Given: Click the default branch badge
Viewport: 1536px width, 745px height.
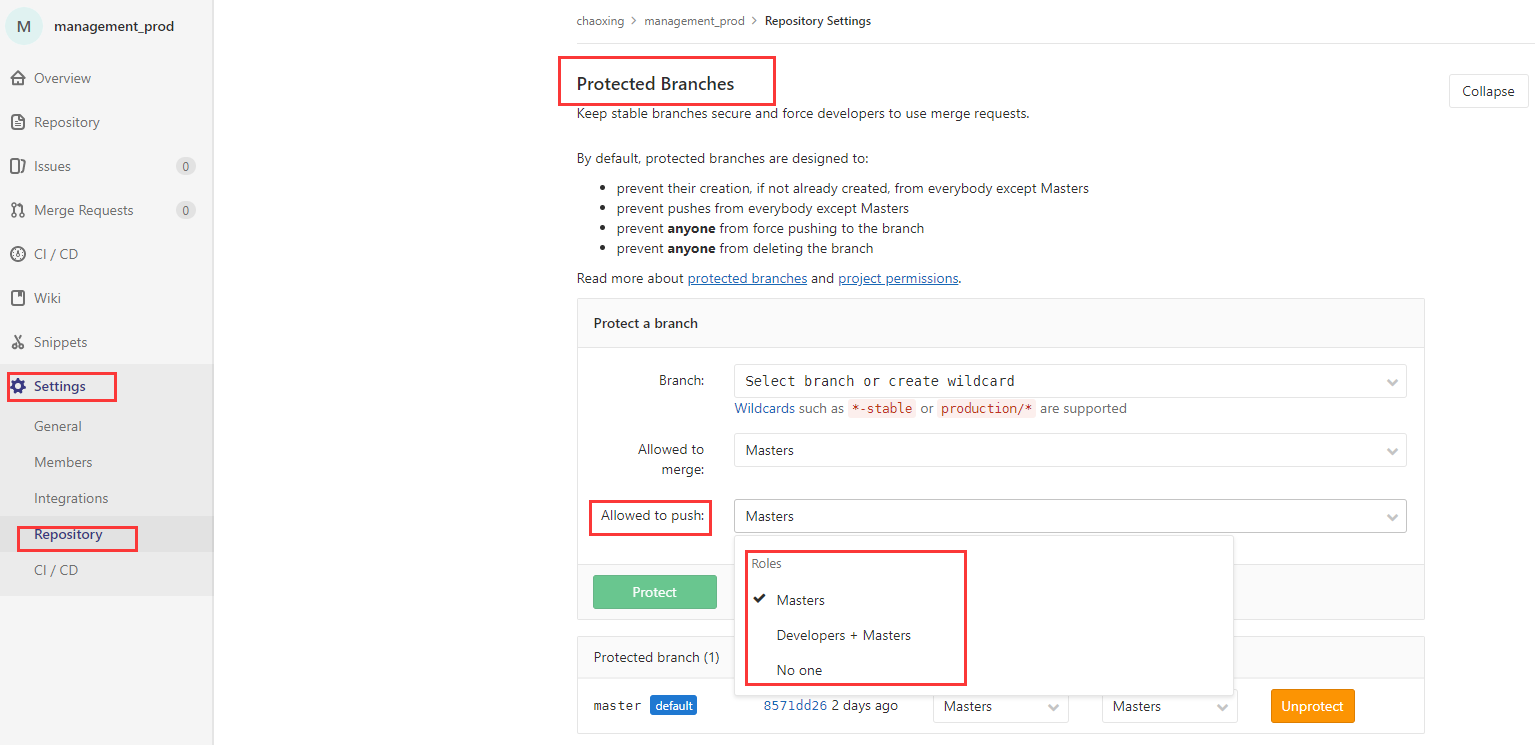Looking at the screenshot, I should click(x=673, y=705).
